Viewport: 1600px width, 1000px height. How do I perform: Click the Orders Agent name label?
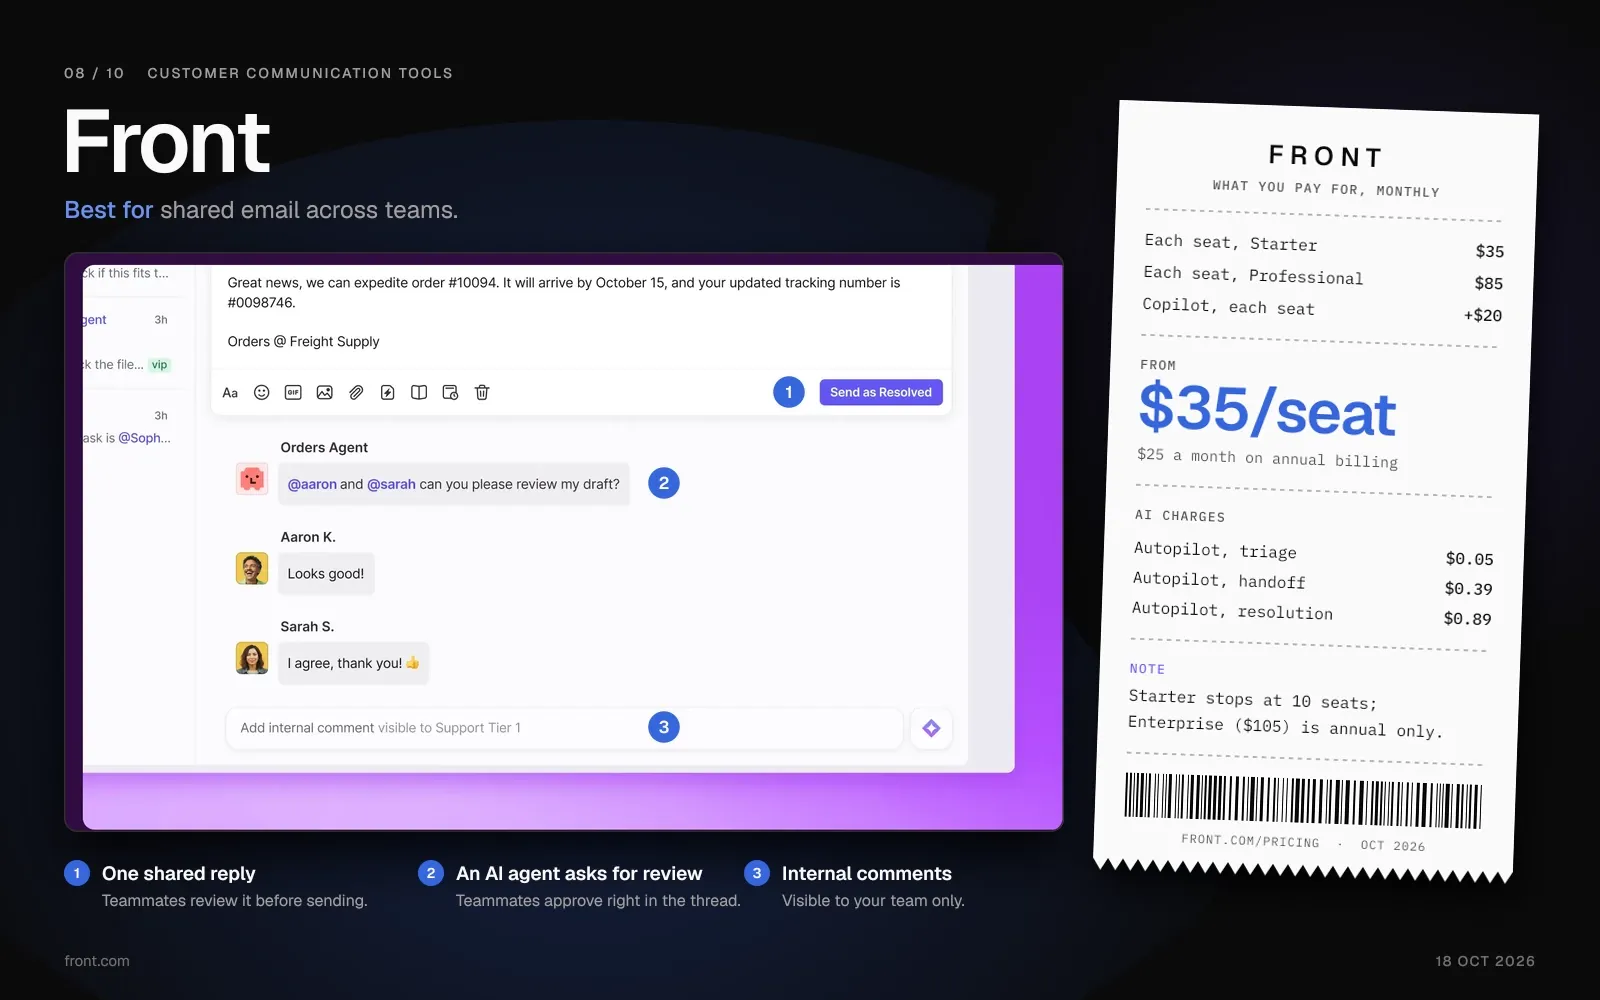324,447
